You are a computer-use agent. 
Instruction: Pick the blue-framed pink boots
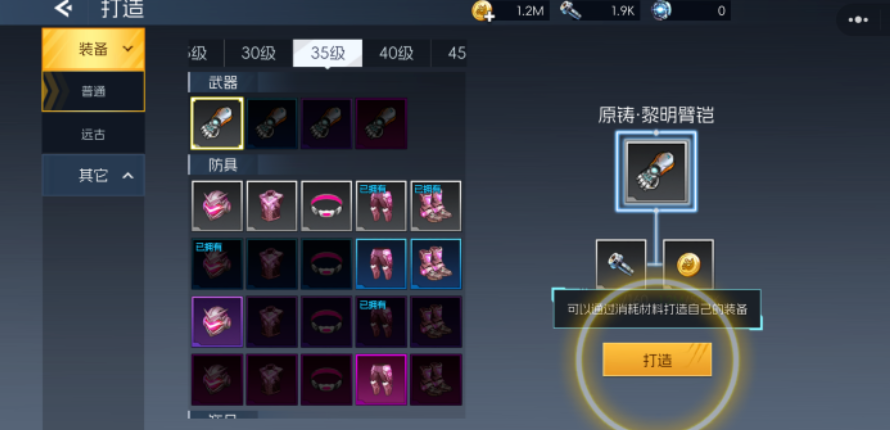[436, 264]
